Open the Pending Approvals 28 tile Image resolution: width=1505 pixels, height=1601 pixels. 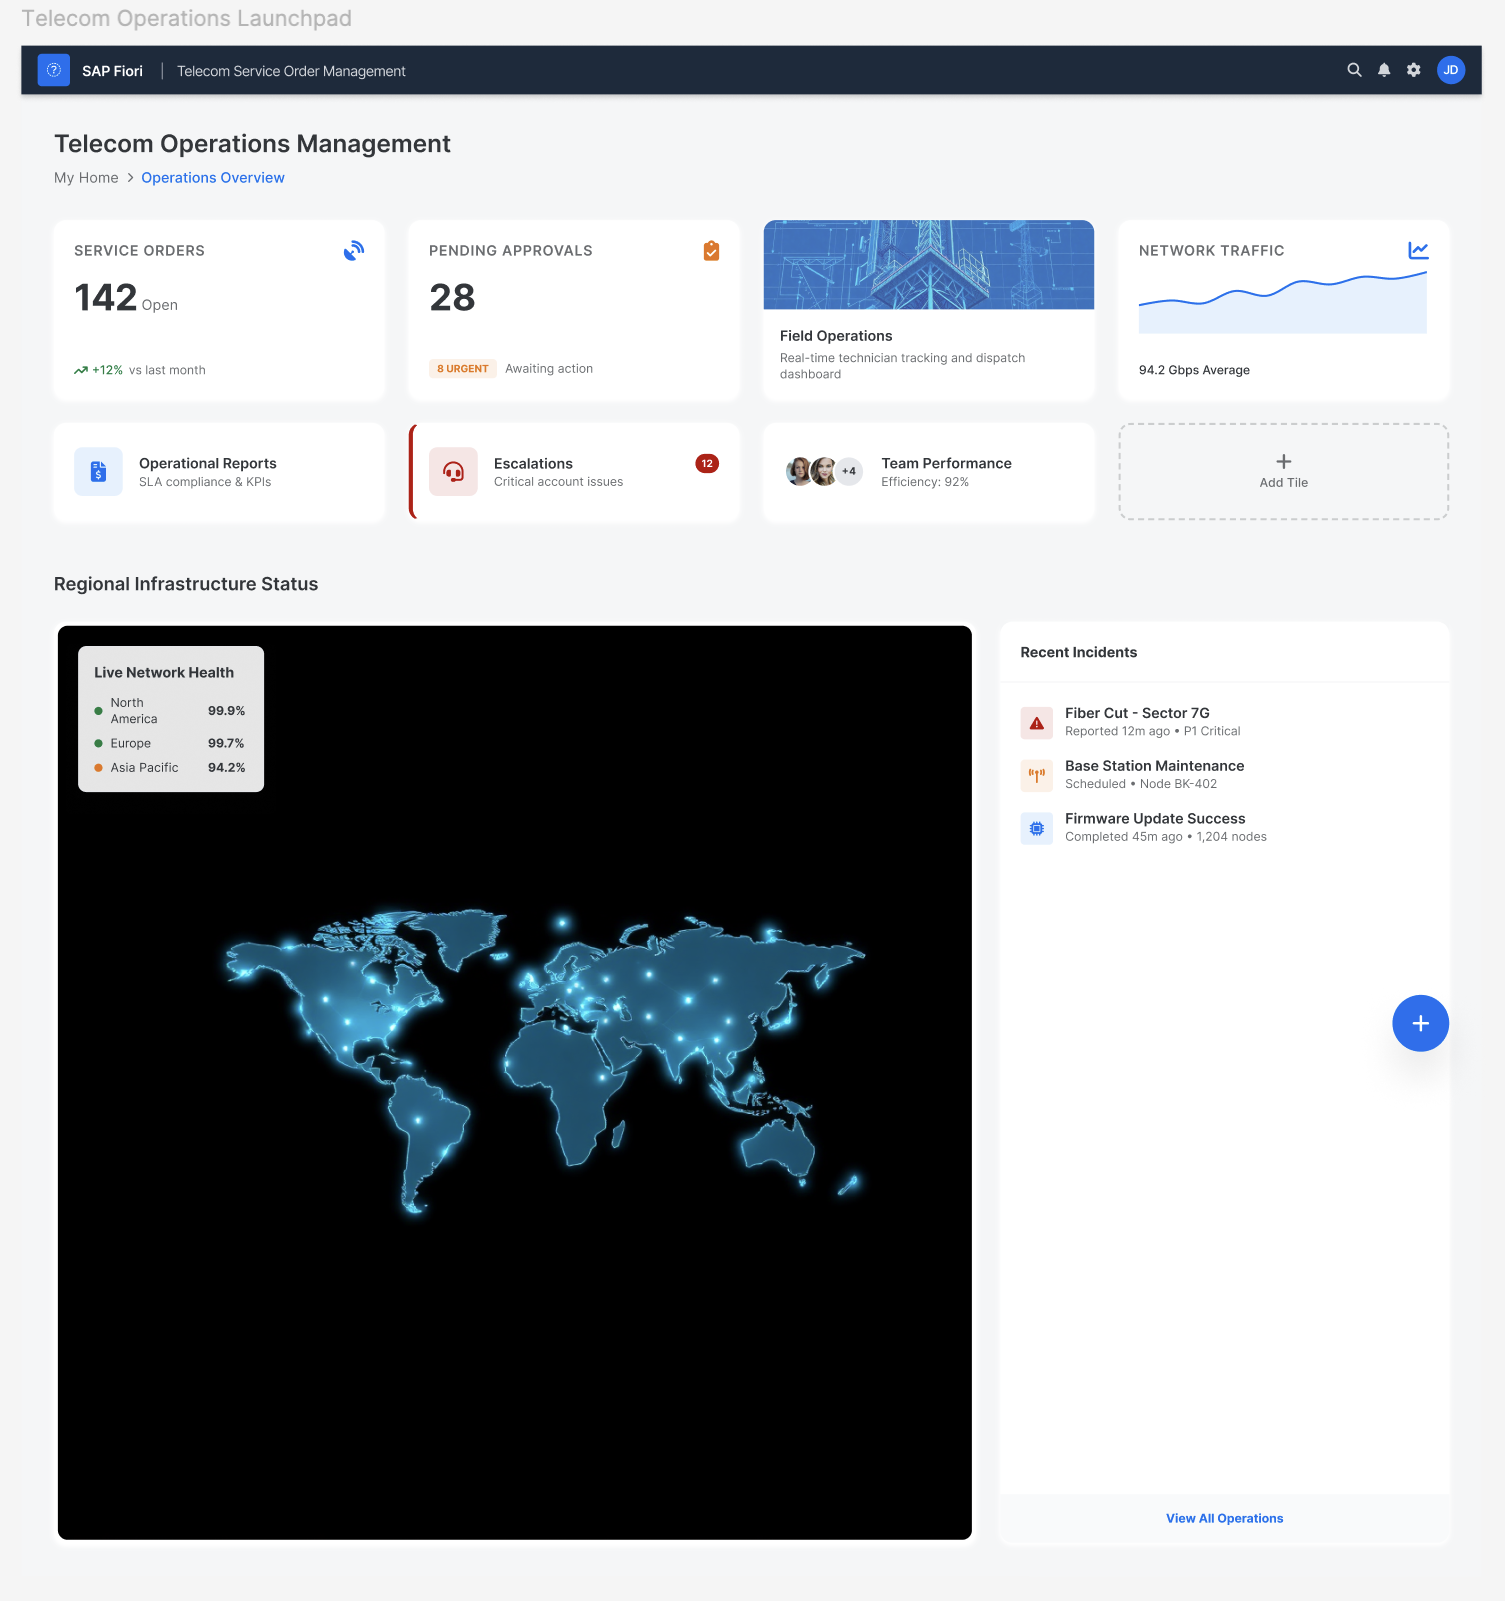pyautogui.click(x=574, y=311)
